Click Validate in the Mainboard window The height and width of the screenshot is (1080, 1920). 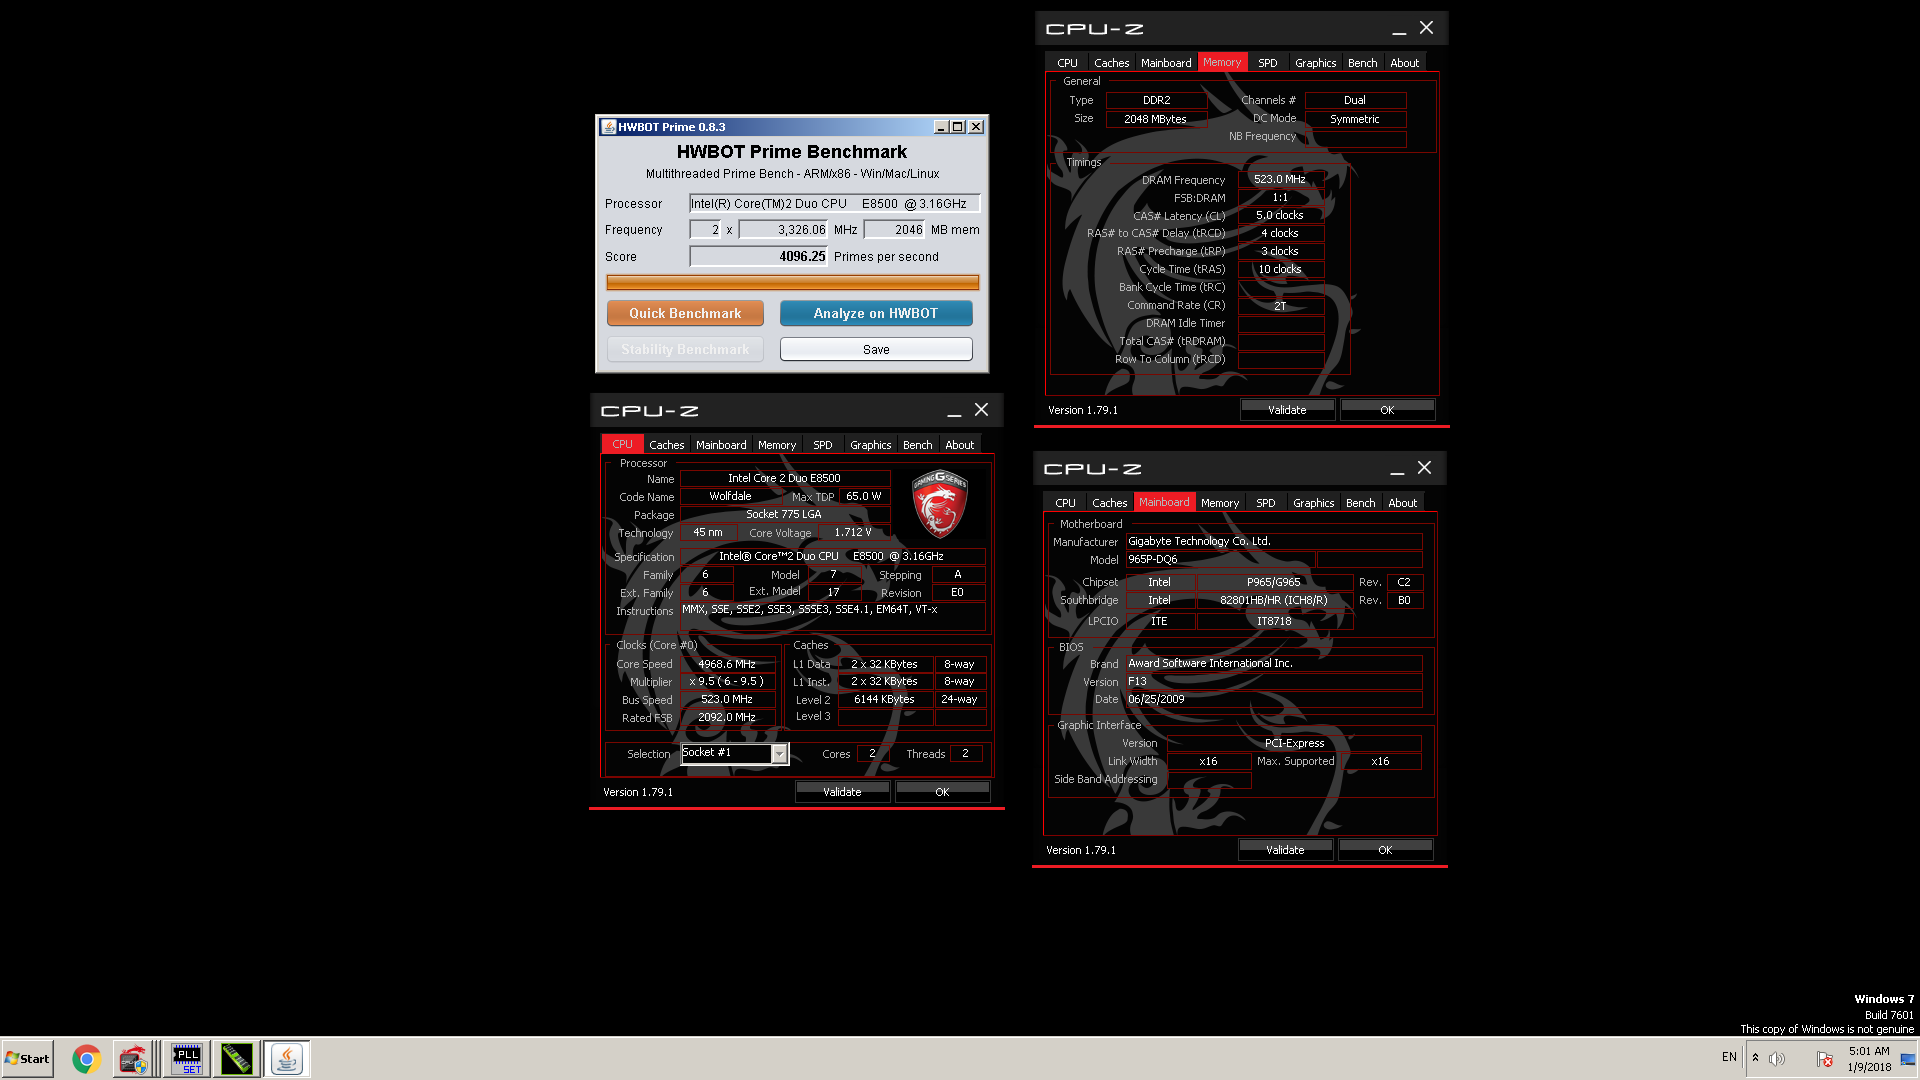point(1285,850)
